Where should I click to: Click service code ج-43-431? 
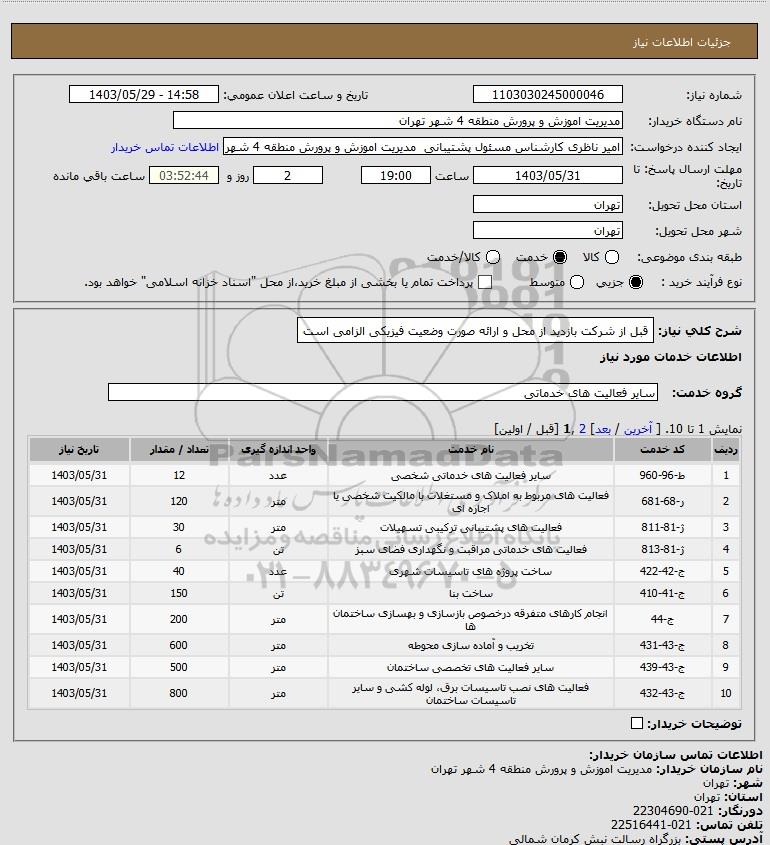tap(662, 645)
